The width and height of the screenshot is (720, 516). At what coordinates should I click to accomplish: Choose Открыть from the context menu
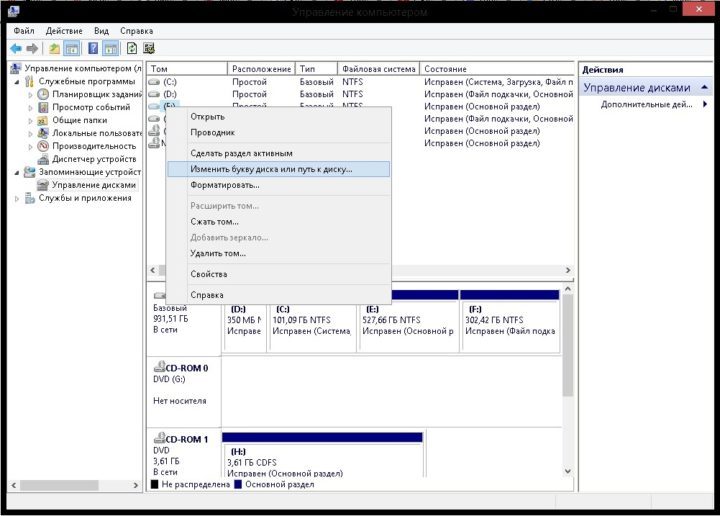(279, 117)
